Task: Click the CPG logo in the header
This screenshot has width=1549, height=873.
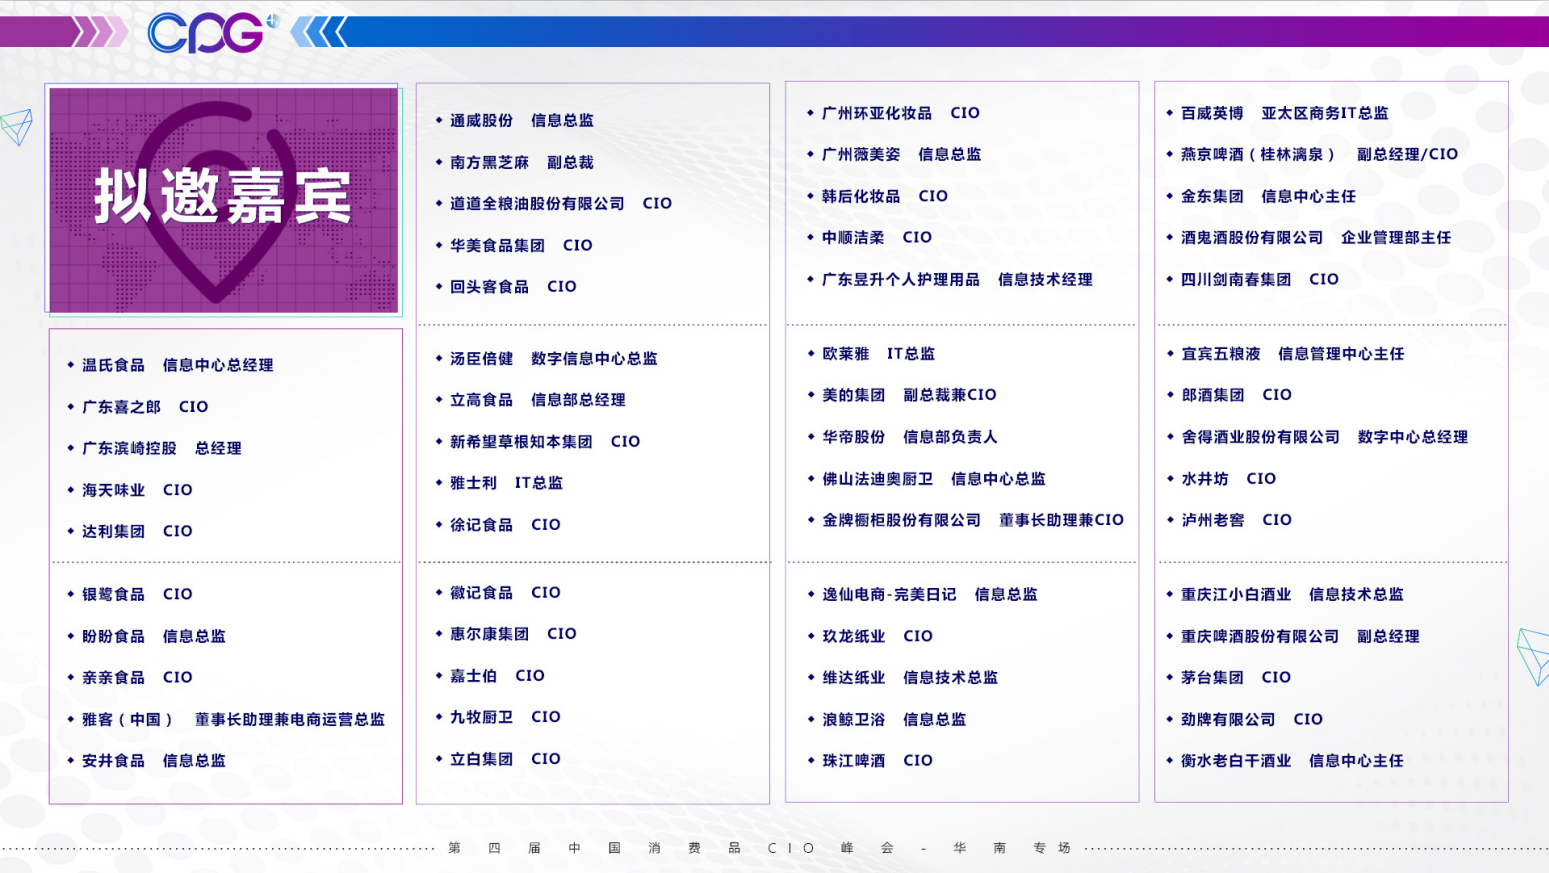Action: pos(212,32)
